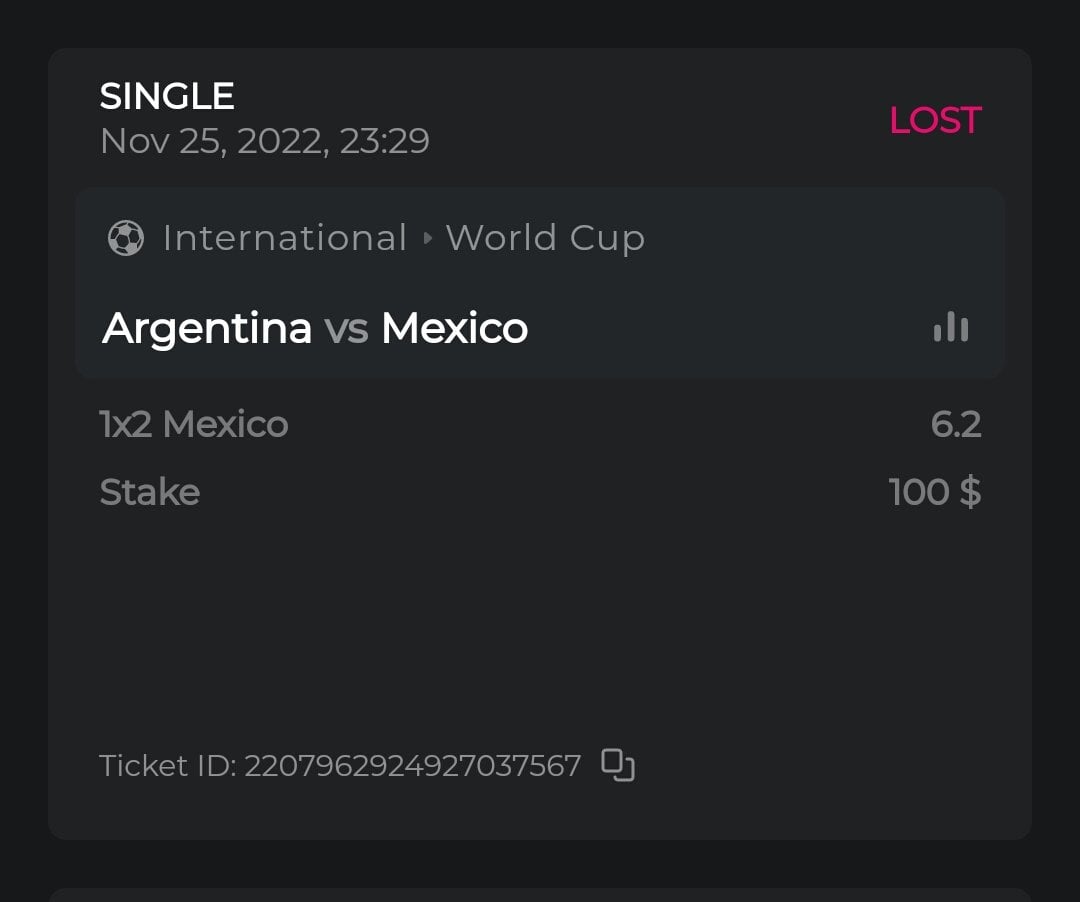Open match statistics bar chart icon
The height and width of the screenshot is (902, 1080).
(951, 327)
